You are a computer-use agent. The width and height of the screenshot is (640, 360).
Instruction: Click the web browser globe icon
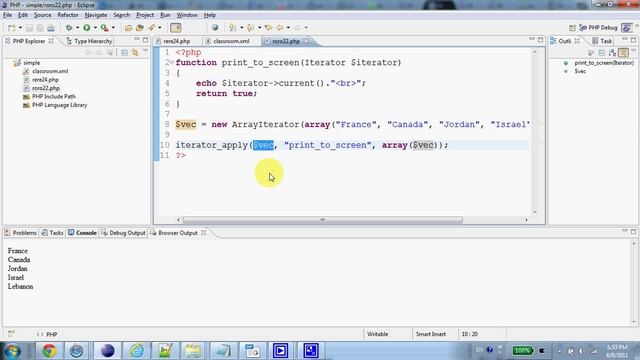click(x=215, y=28)
